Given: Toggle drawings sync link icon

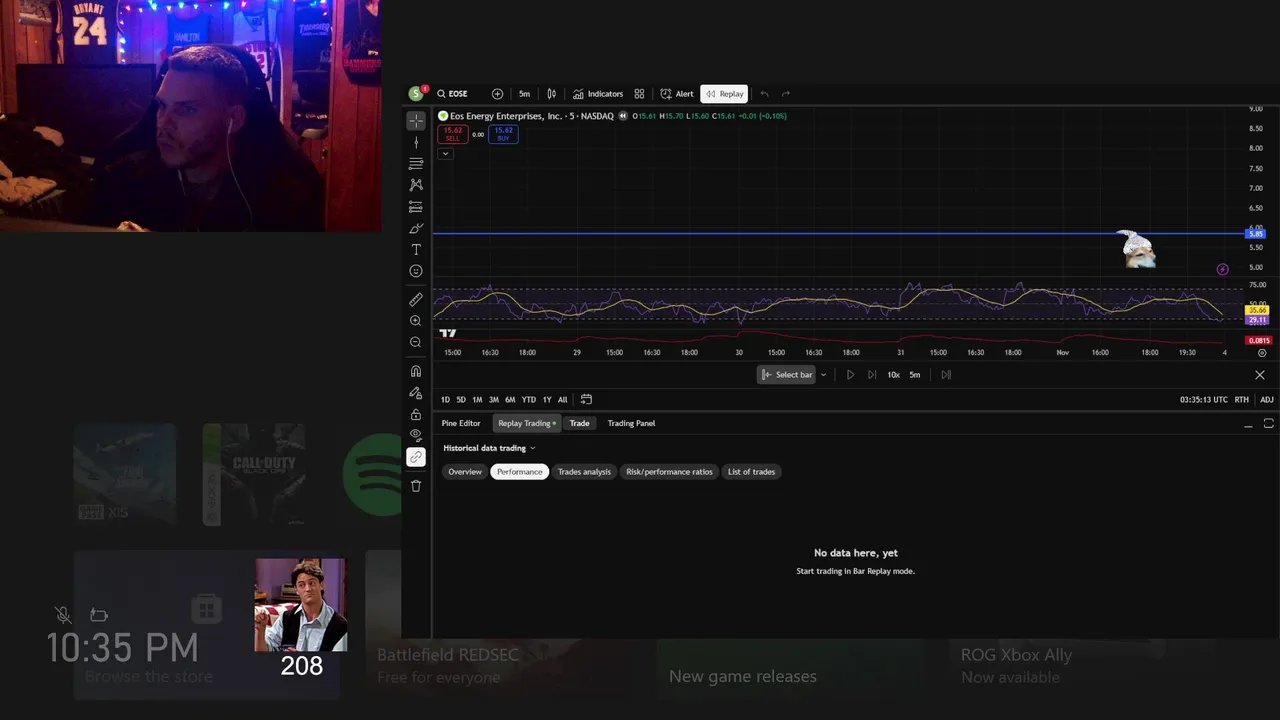Looking at the screenshot, I should tap(416, 457).
